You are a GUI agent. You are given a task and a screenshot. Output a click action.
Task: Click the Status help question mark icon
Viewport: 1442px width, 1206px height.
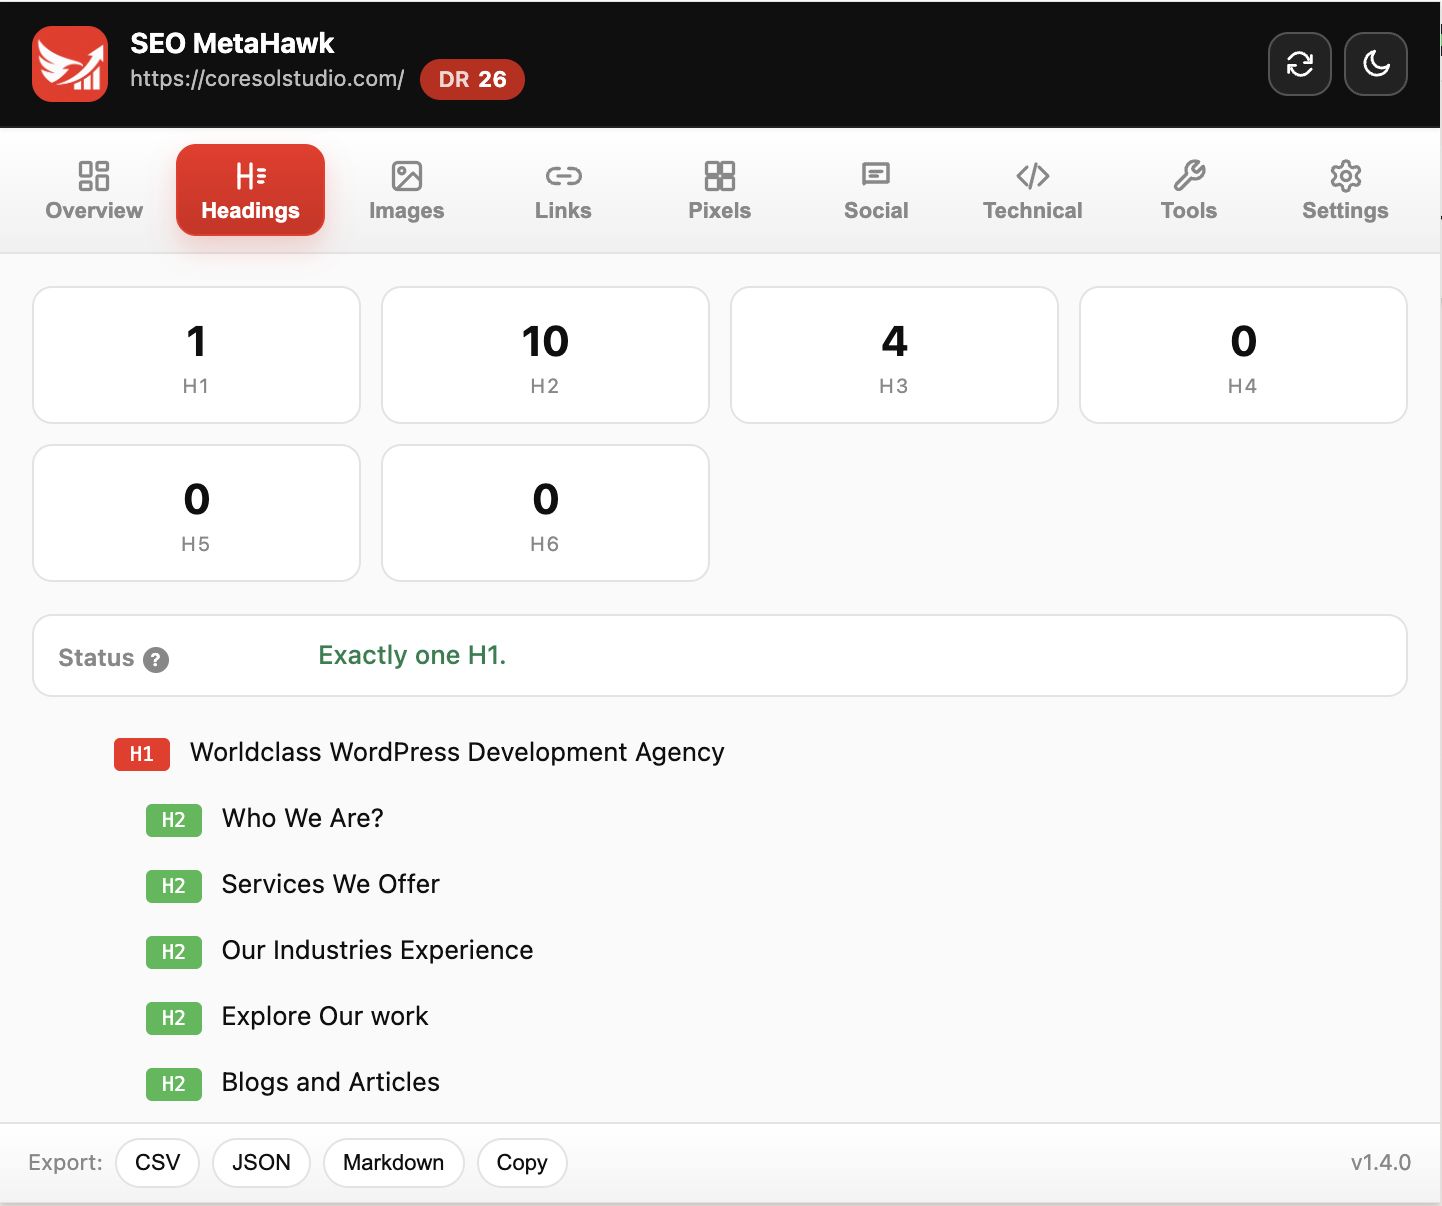coord(156,660)
